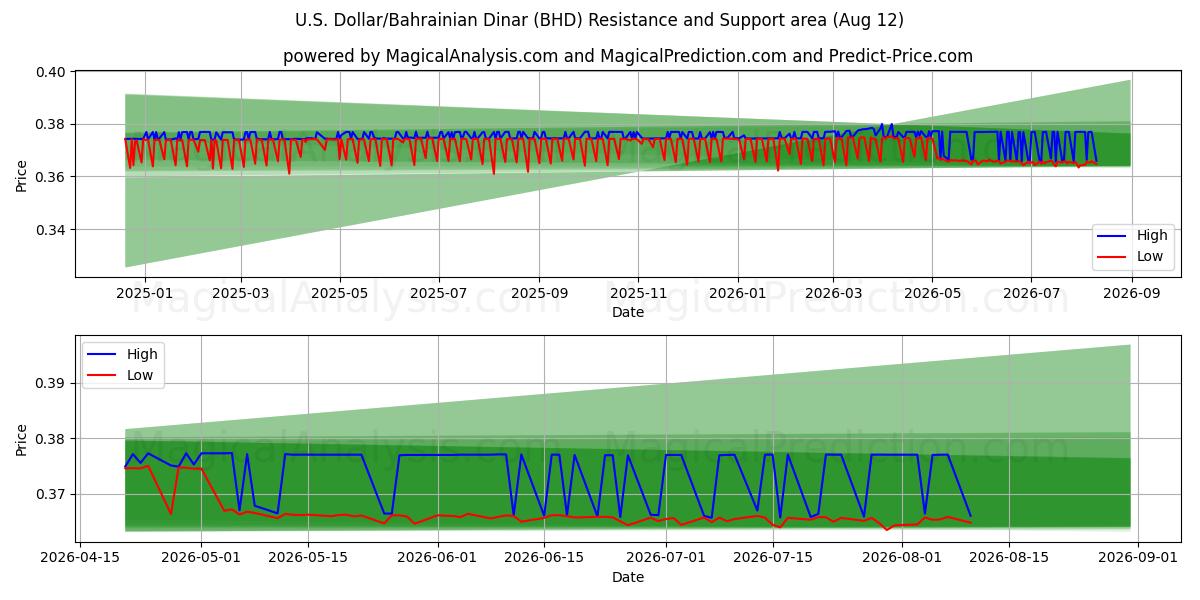Select the 2025-03 date tick label
This screenshot has height=600, width=1200.
[x=241, y=293]
